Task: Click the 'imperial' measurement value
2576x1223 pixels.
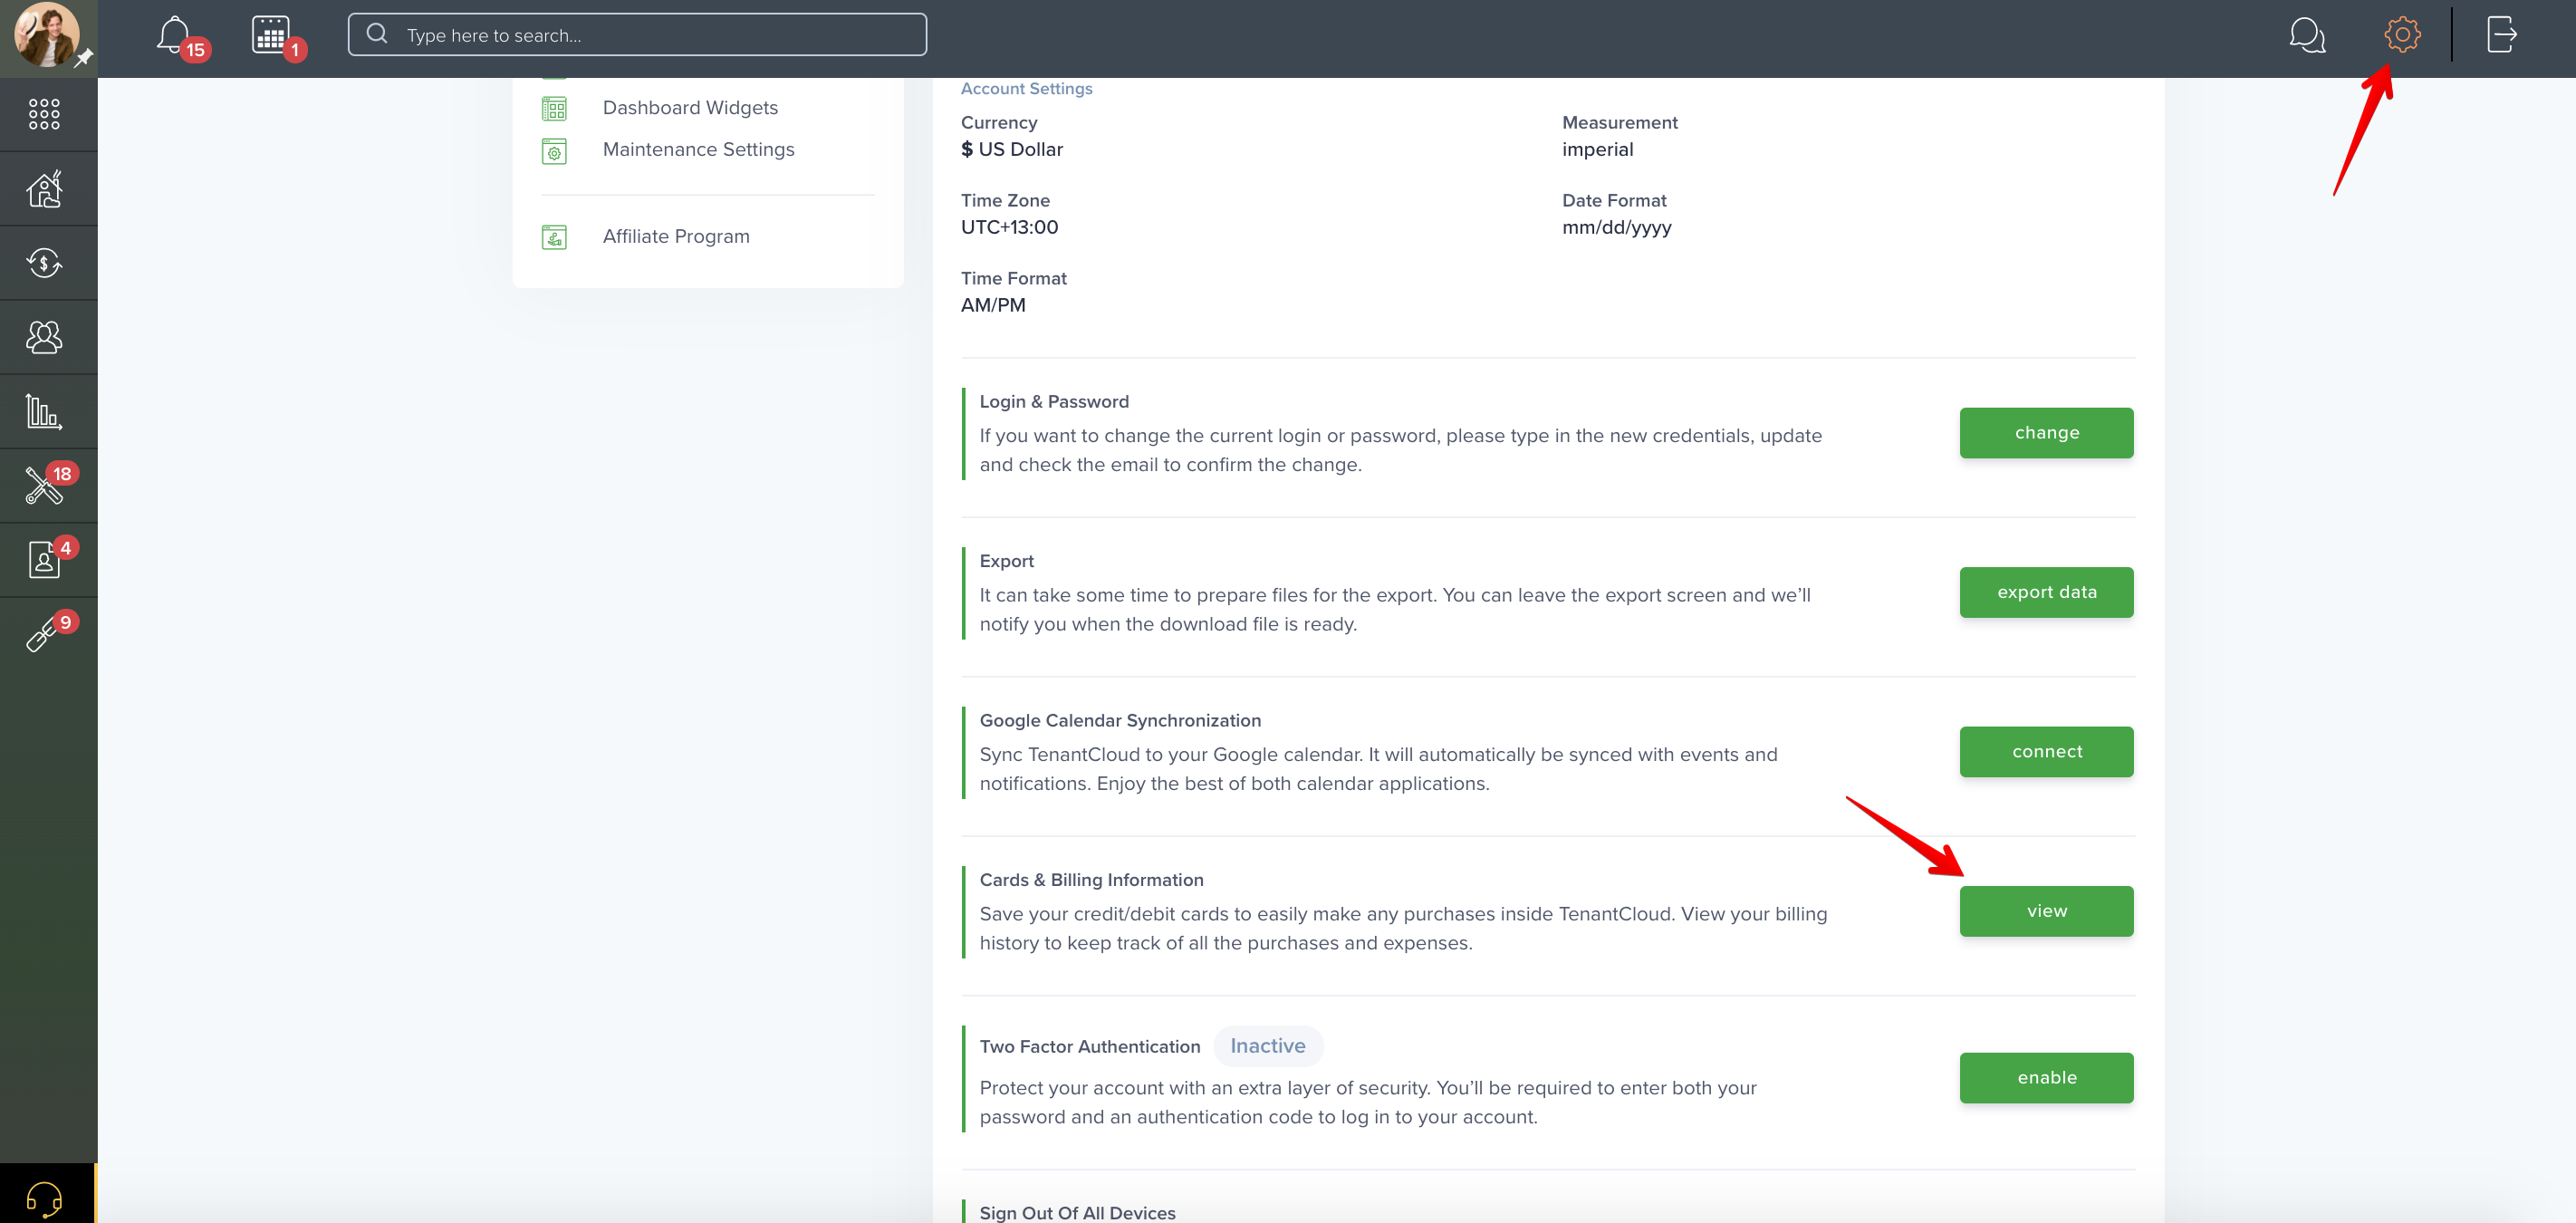Action: tap(1597, 150)
